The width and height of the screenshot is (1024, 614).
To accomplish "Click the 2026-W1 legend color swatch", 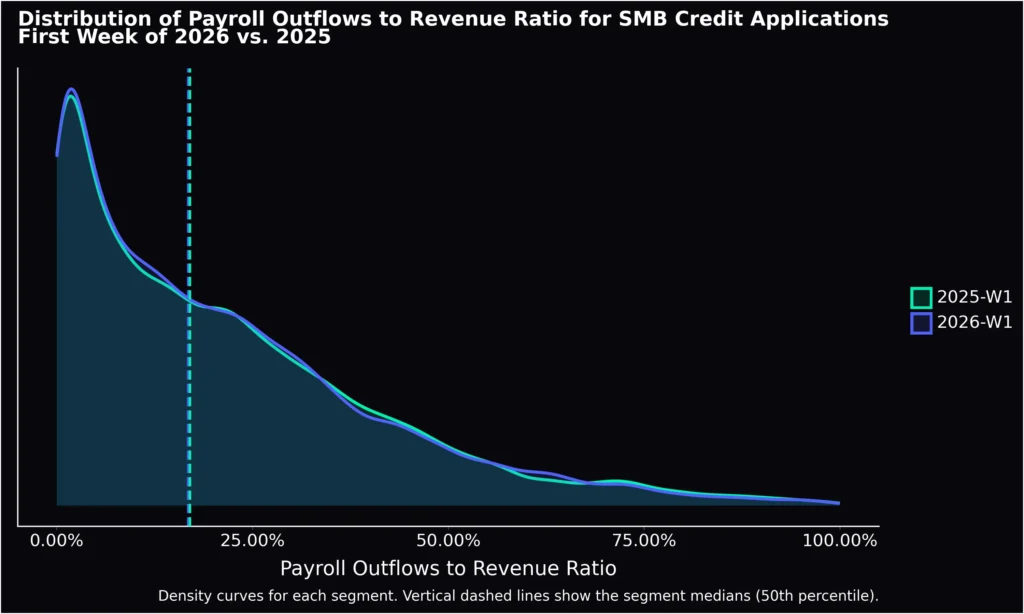I will tap(921, 323).
